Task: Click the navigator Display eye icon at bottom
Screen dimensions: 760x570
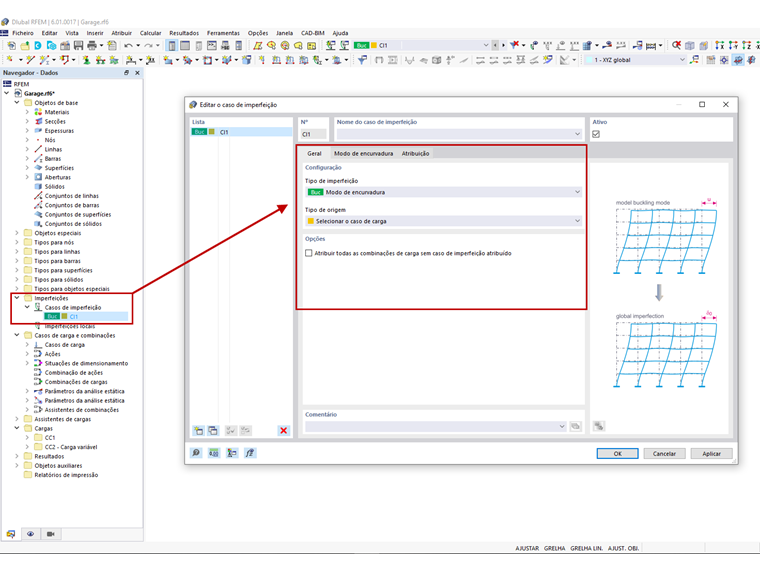Action: coord(31,534)
